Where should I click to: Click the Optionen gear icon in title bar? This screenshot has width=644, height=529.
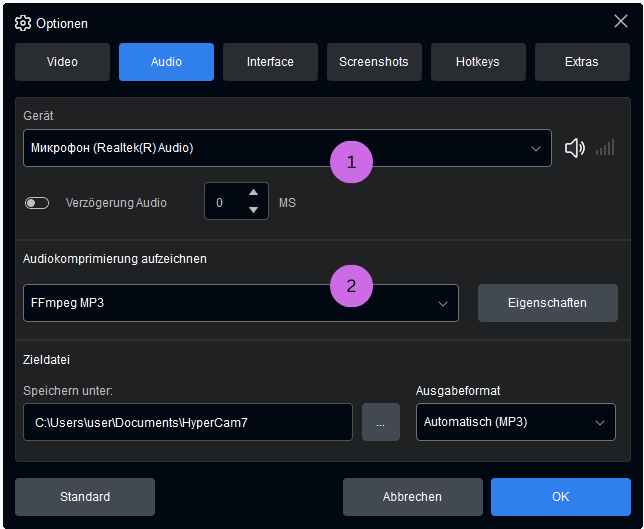pyautogui.click(x=23, y=22)
